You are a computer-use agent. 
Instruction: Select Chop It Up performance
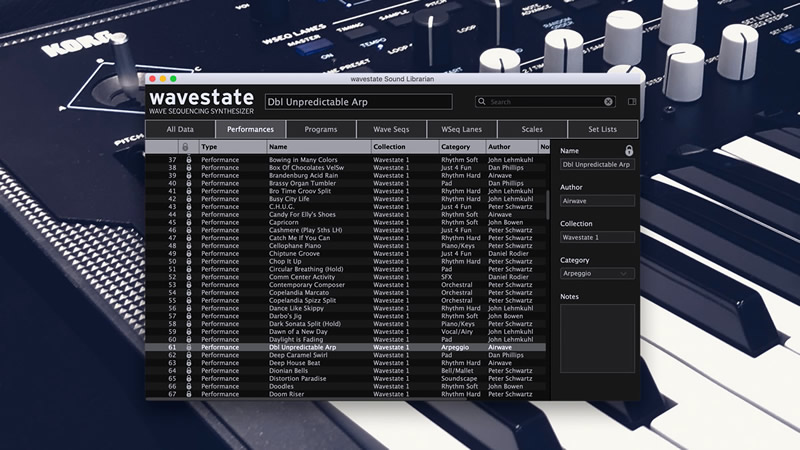pyautogui.click(x=345, y=261)
